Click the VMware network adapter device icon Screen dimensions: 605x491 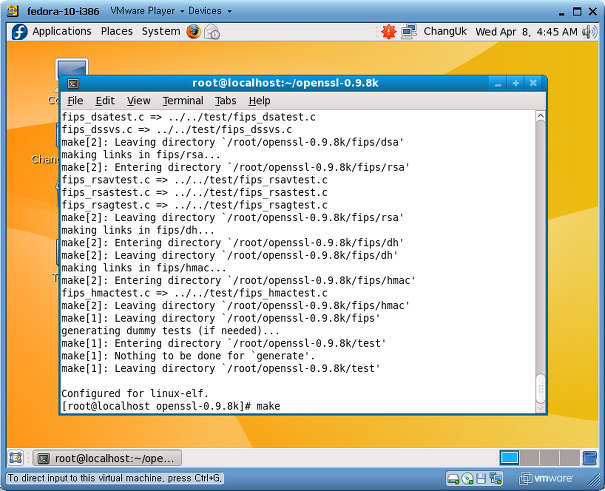click(x=495, y=479)
